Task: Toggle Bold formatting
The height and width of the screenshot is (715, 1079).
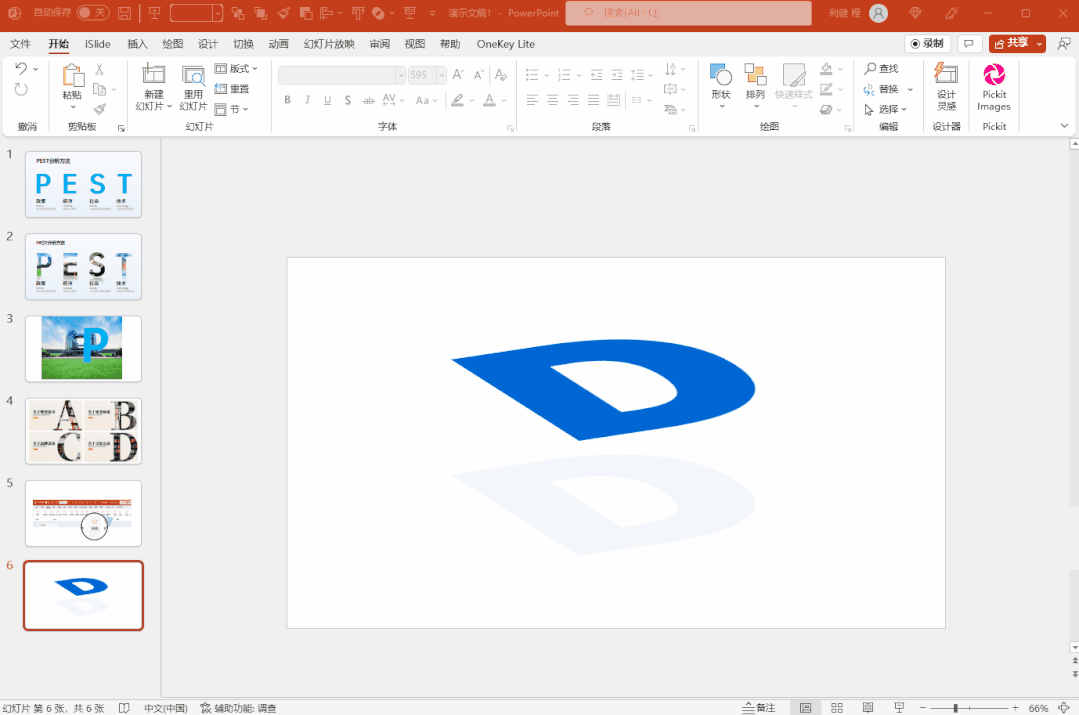Action: pos(288,100)
